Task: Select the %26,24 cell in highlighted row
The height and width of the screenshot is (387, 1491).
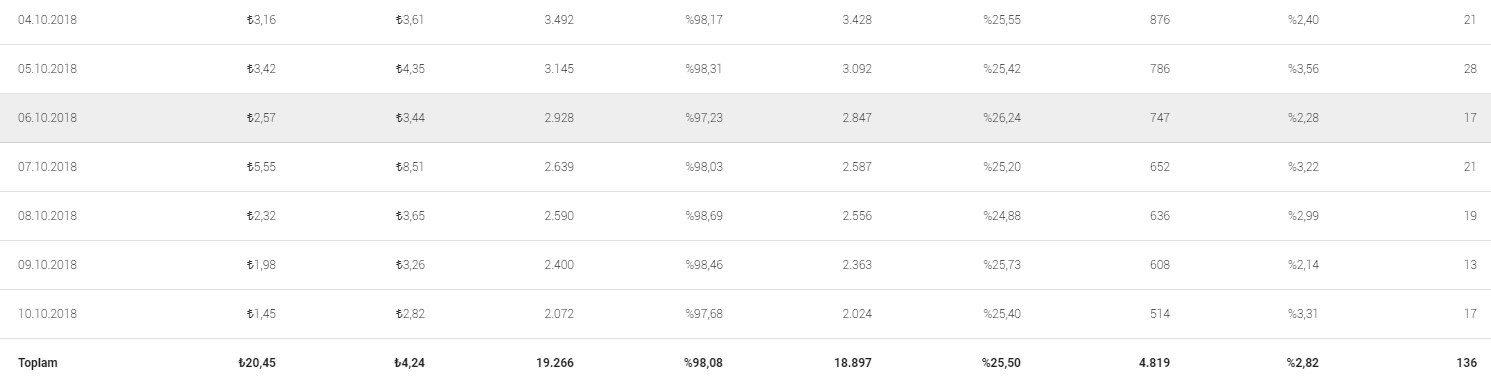Action: (1002, 118)
